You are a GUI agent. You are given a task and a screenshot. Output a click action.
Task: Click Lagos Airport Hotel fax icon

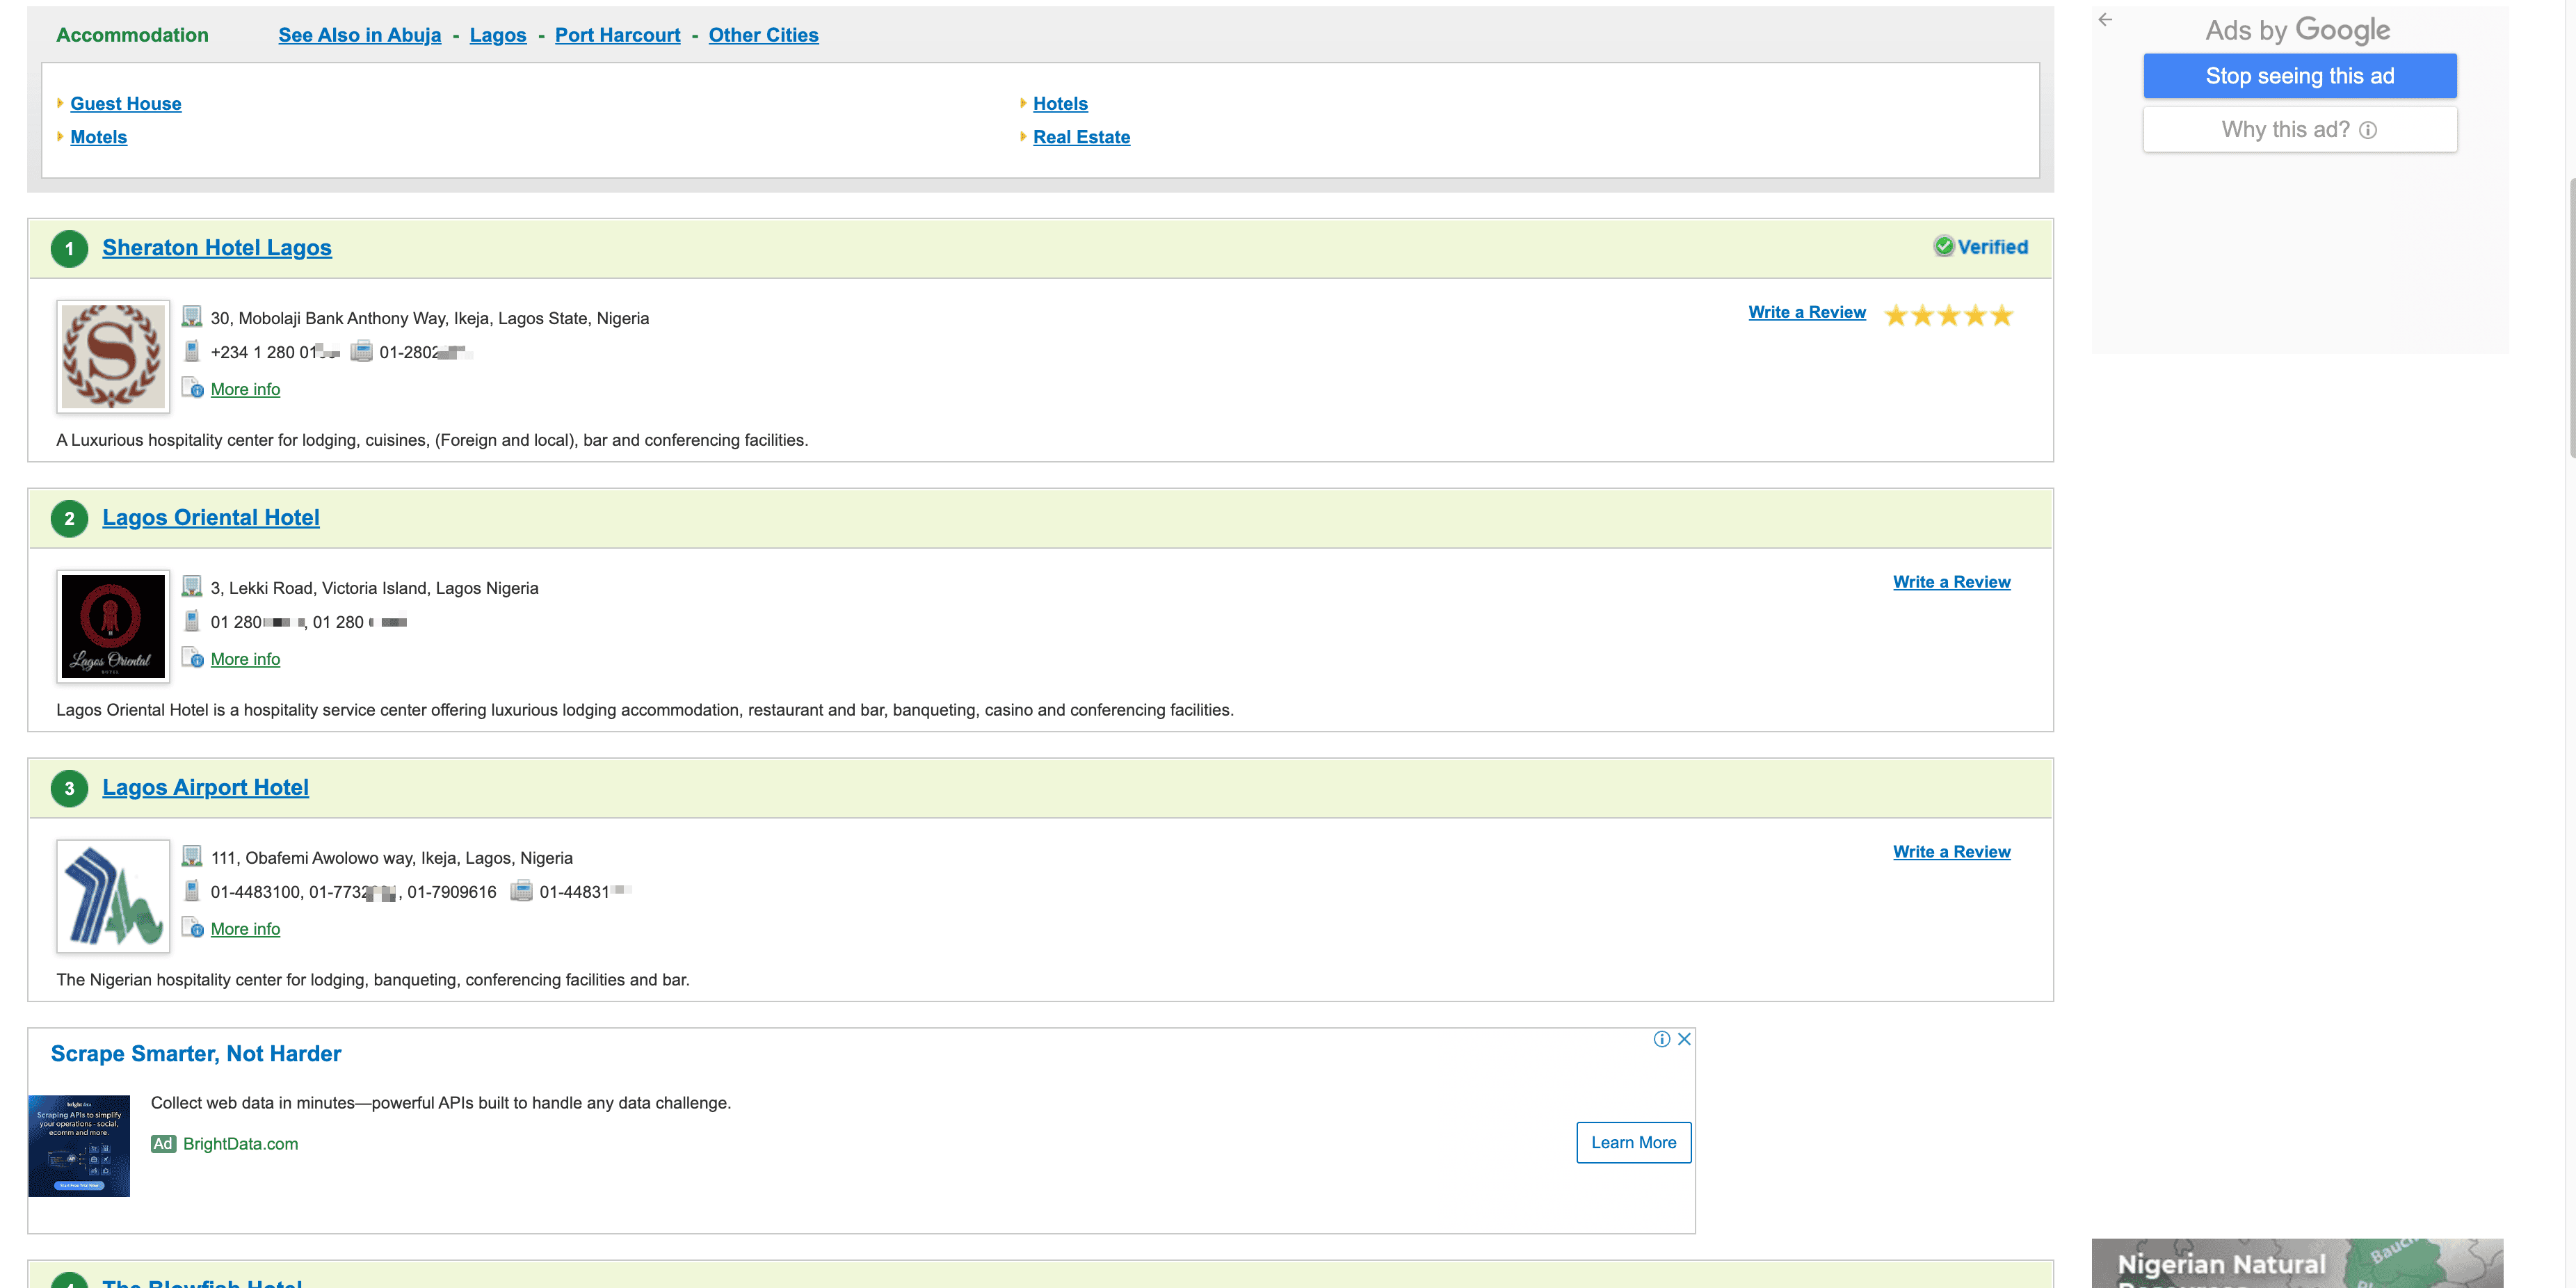[x=521, y=891]
